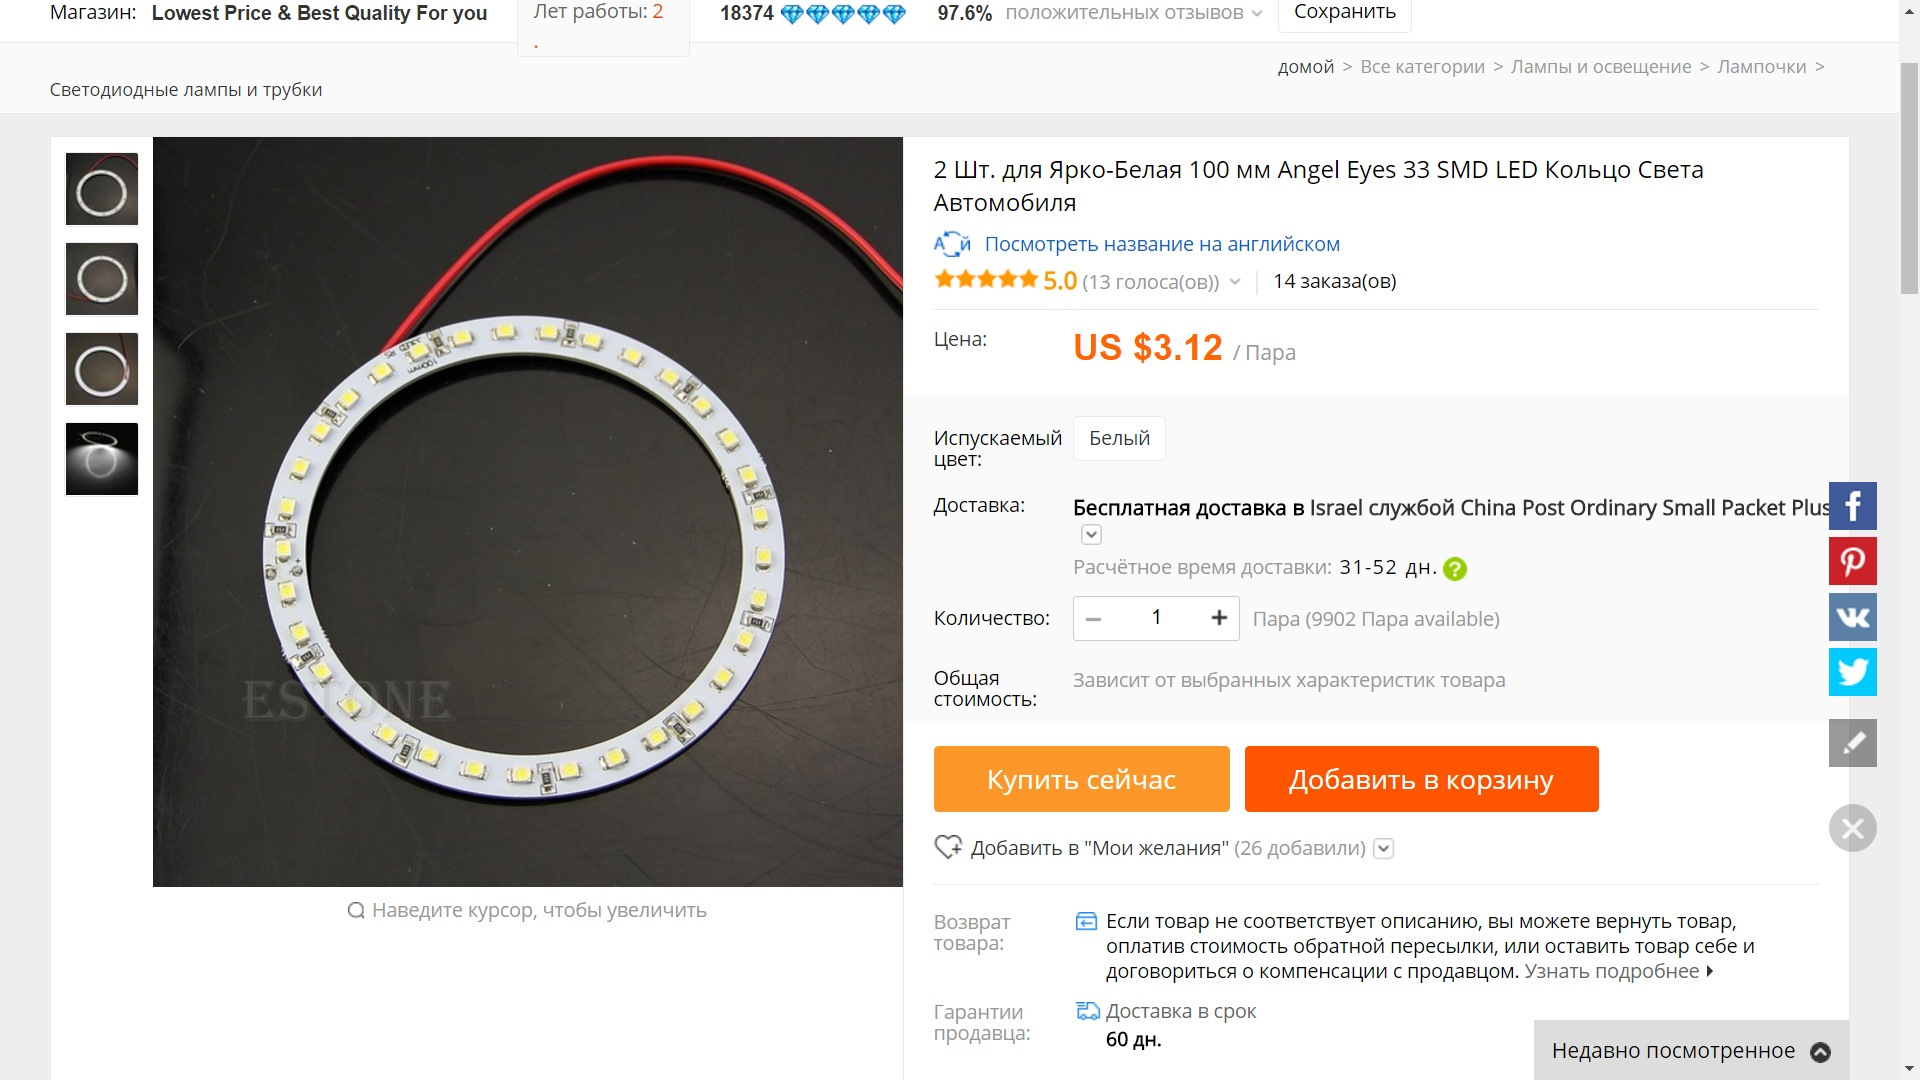Share product on Twitter
Viewport: 1920px width, 1080px height.
tap(1852, 672)
